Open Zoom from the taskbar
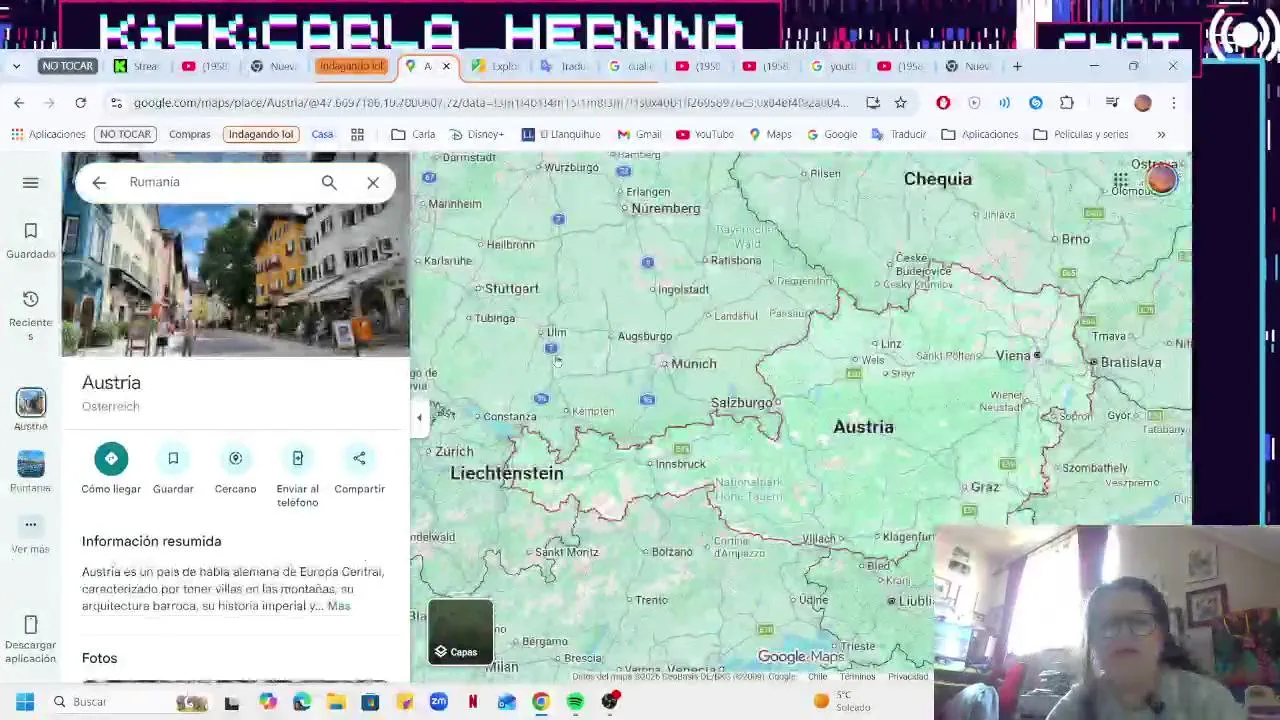Viewport: 1280px width, 720px height. pyautogui.click(x=438, y=702)
